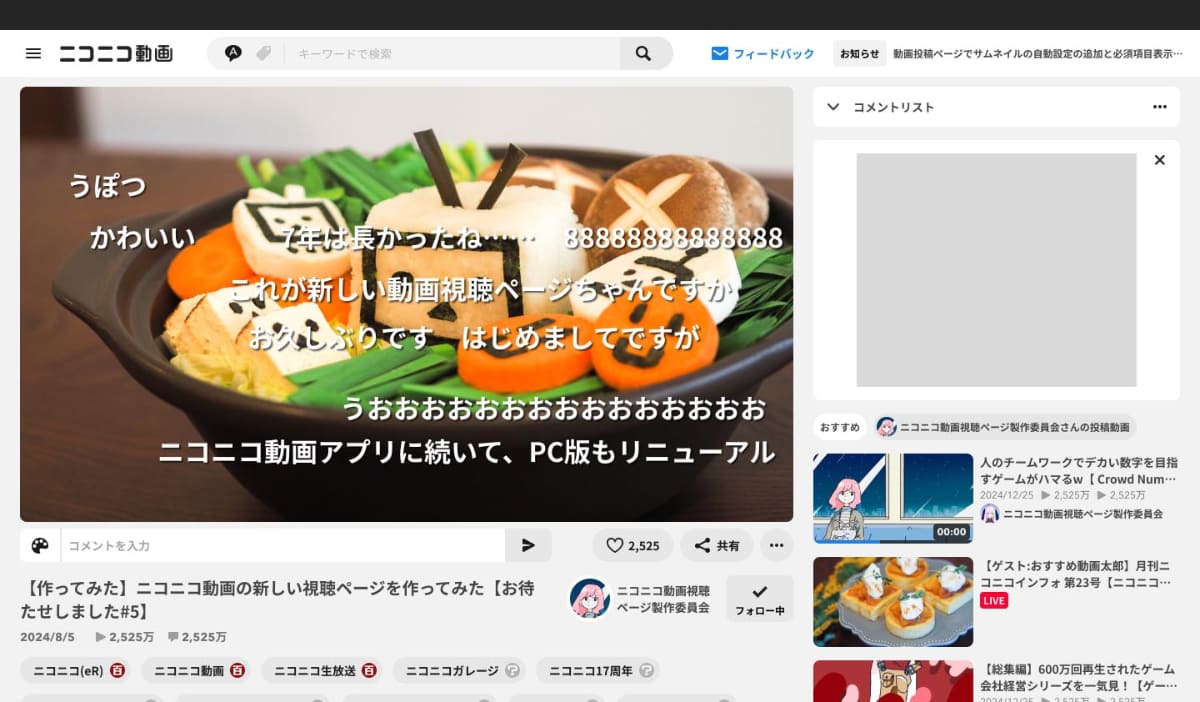The image size is (1200, 702).
Task: Open the ニコニコ生放送 tag
Action: click(x=315, y=671)
